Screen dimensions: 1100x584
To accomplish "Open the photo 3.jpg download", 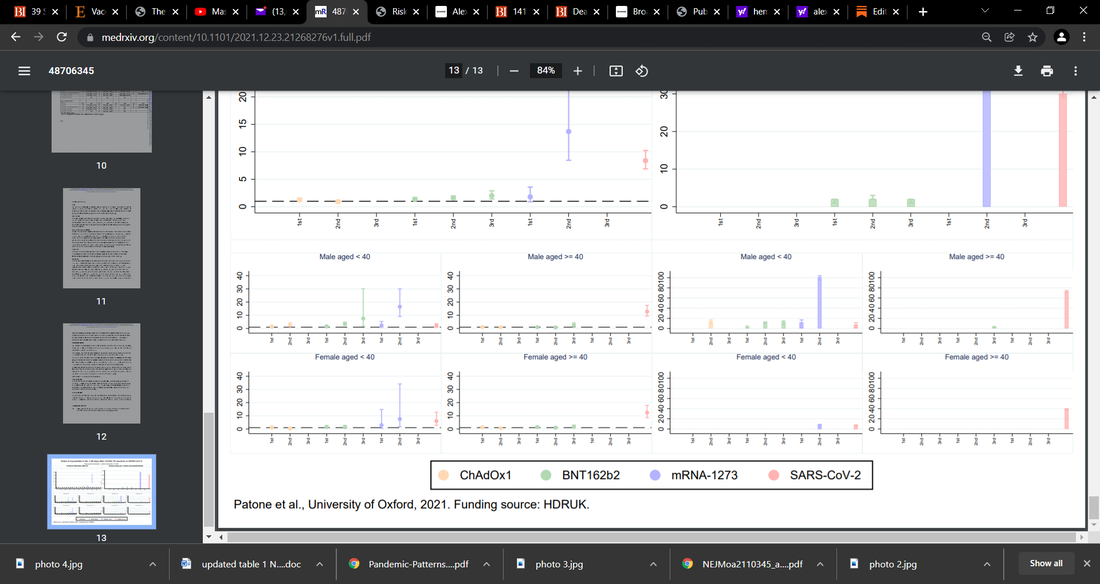I will pyautogui.click(x=559, y=564).
